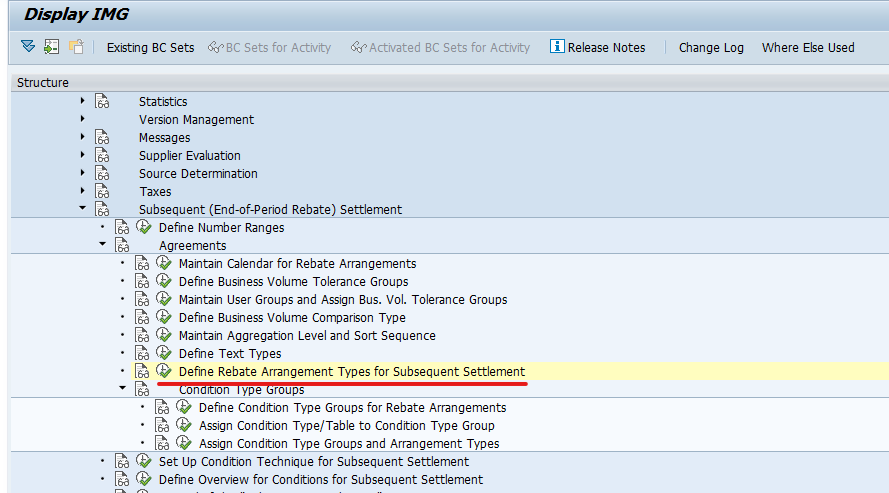Collapse Subsequent (End-of-Period Rebate) Settlement node
Viewport: 889px width, 493px height.
coord(83,208)
